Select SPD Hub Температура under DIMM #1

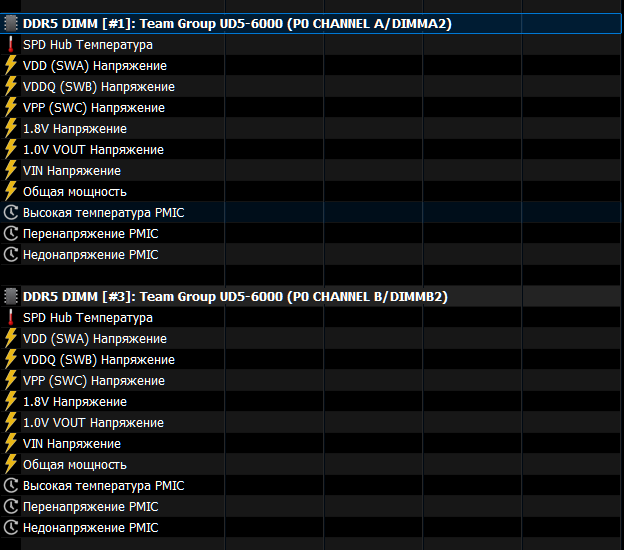click(88, 45)
